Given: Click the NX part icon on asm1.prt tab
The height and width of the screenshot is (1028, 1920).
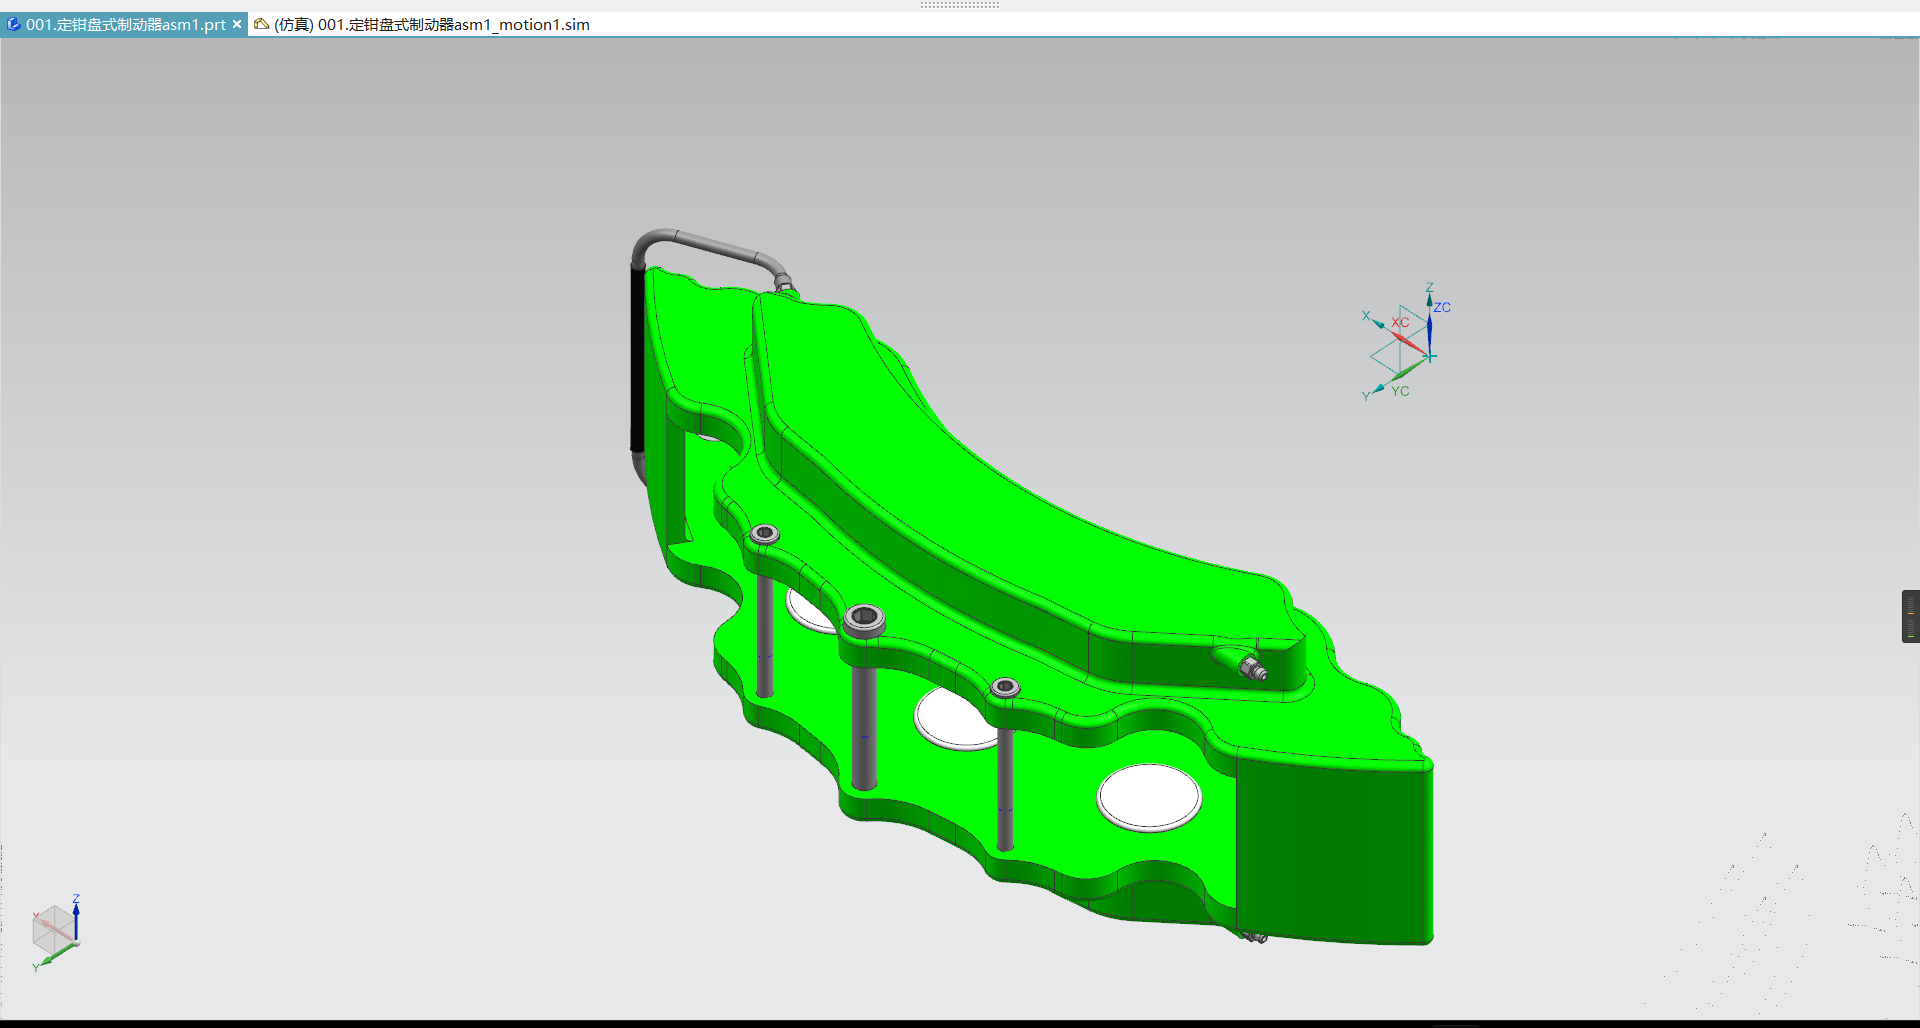Looking at the screenshot, I should click(13, 24).
